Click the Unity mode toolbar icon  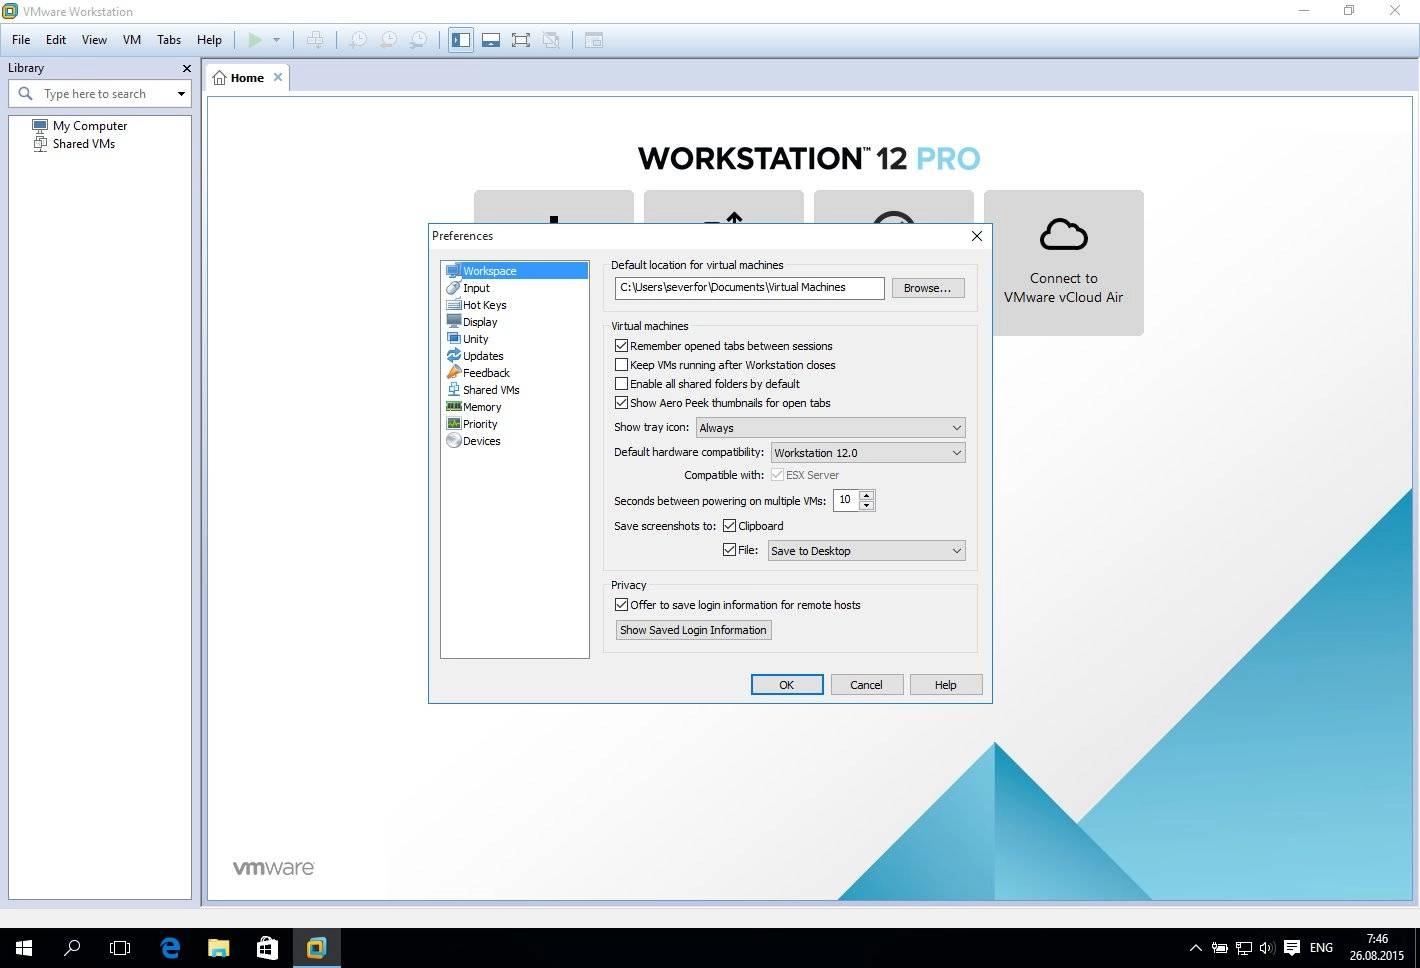click(x=551, y=40)
